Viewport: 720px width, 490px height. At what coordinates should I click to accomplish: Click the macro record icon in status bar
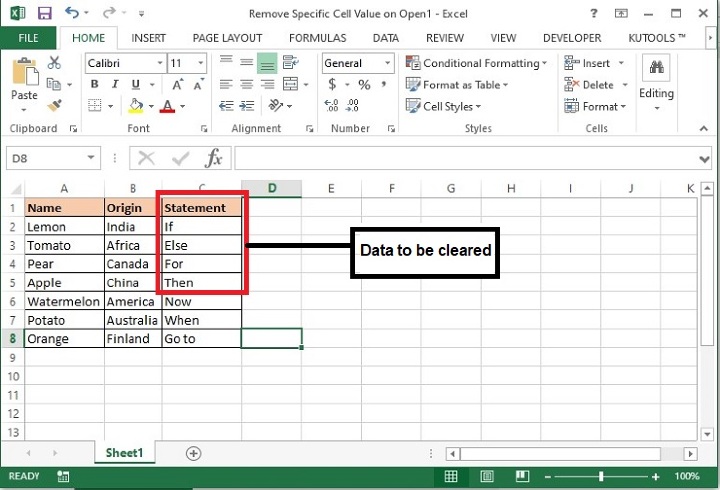click(x=63, y=476)
